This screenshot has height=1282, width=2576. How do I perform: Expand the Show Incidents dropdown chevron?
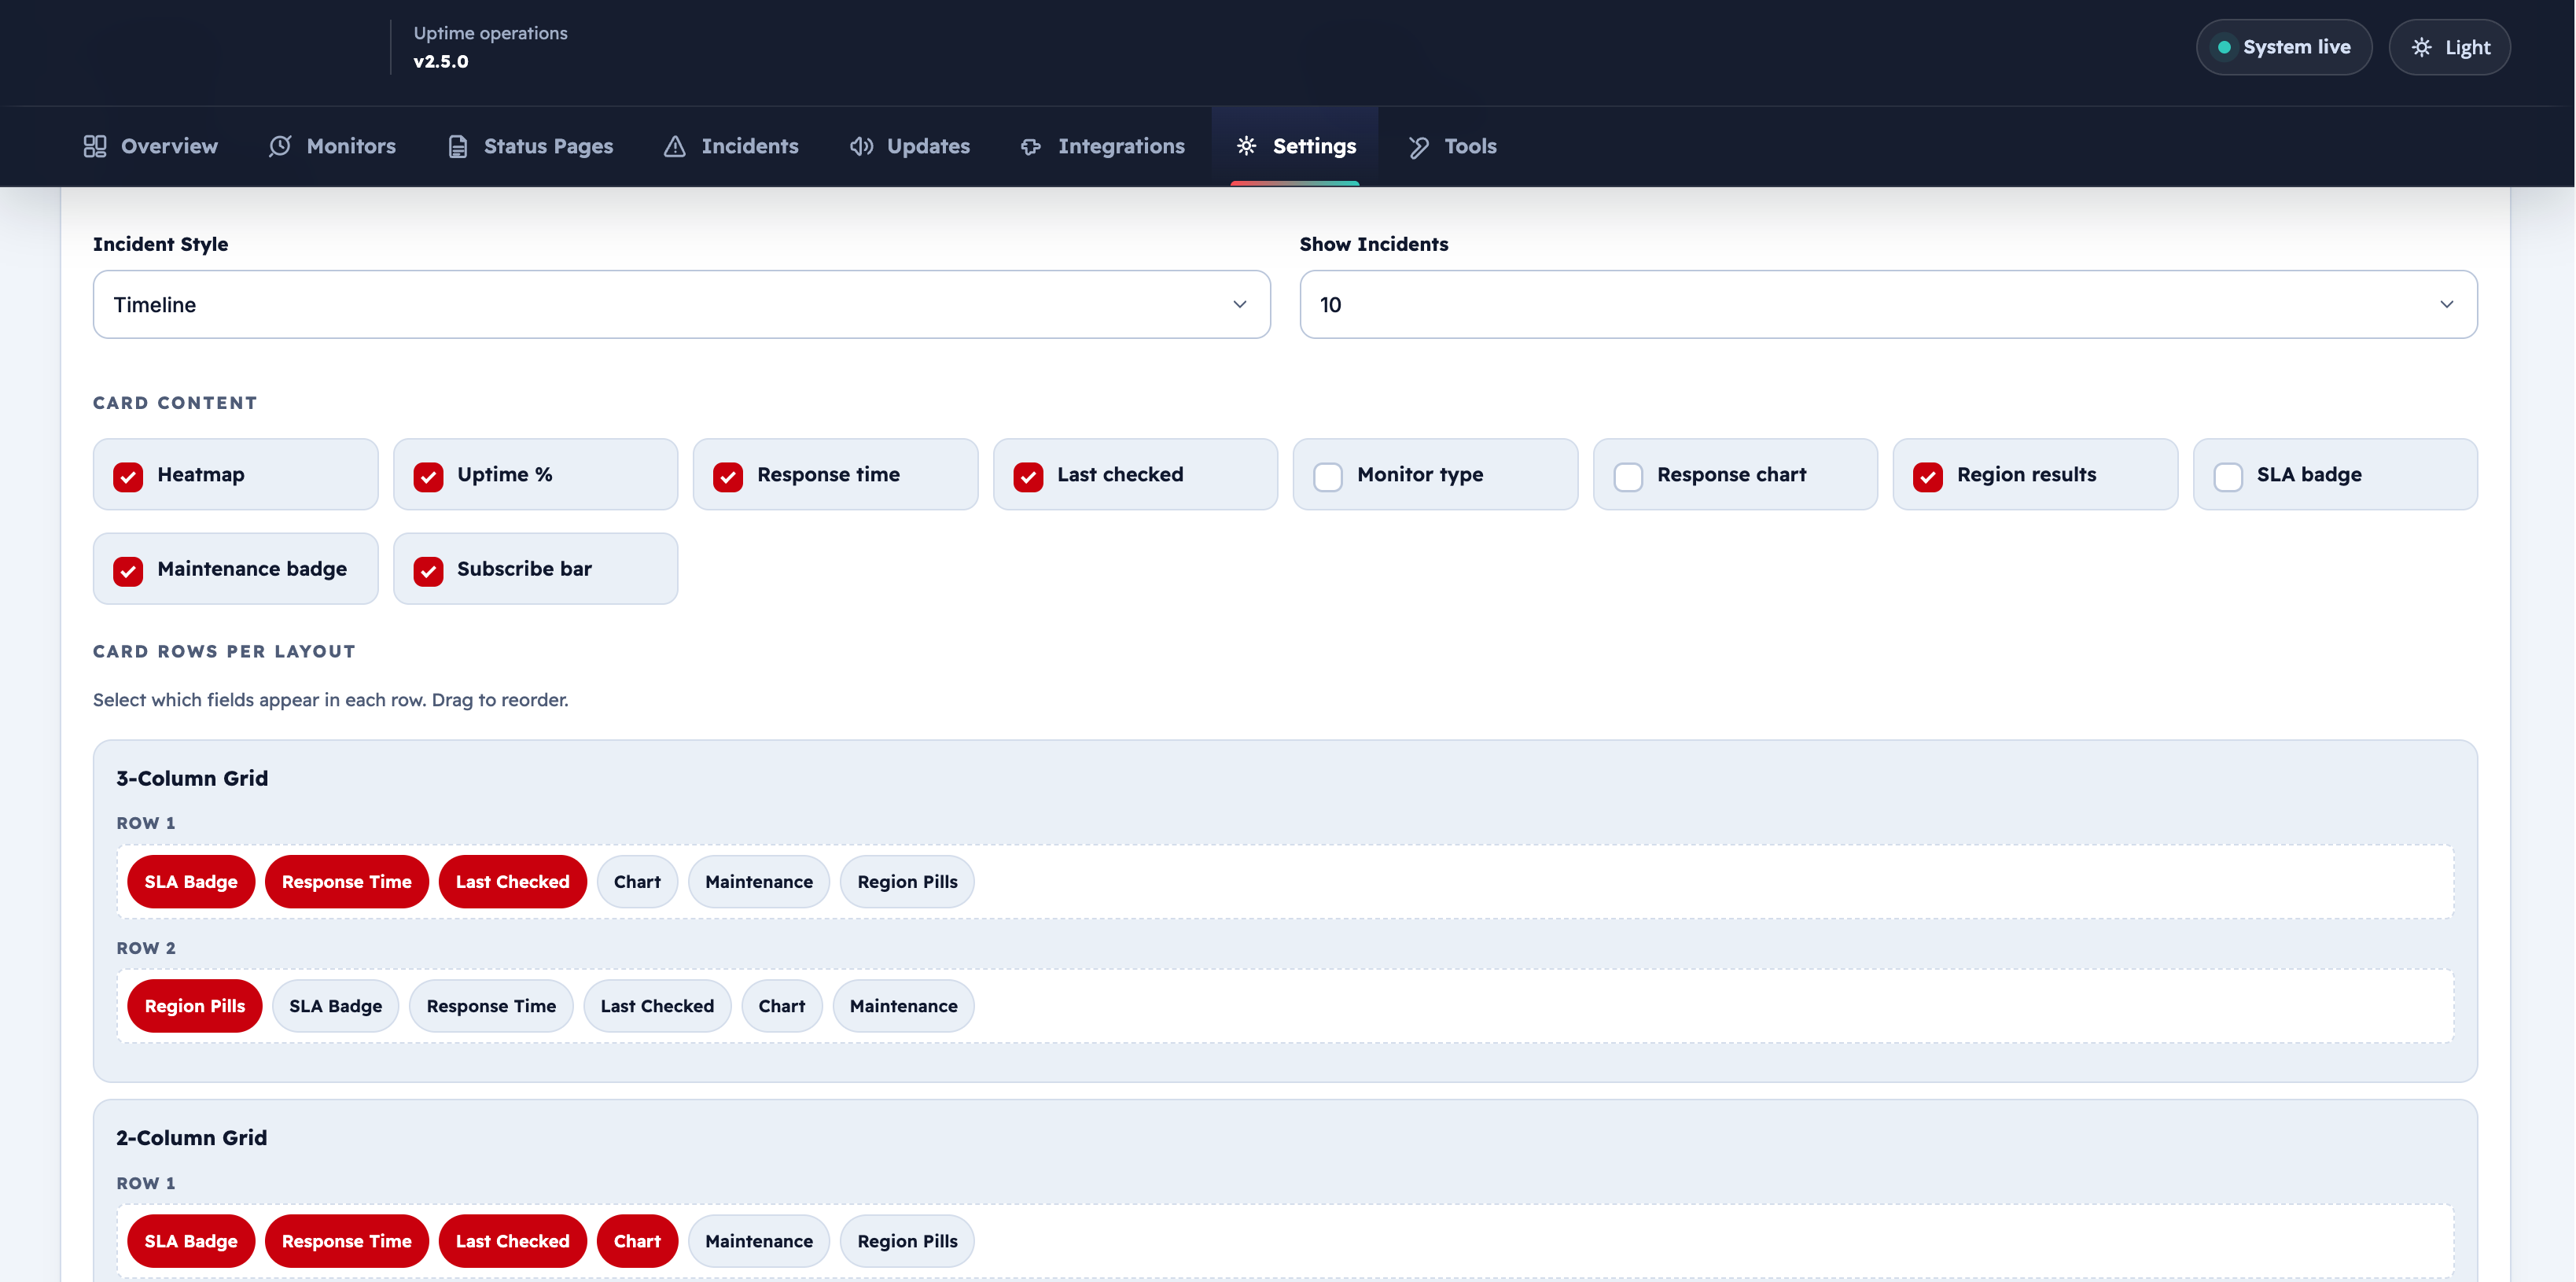coord(2446,304)
